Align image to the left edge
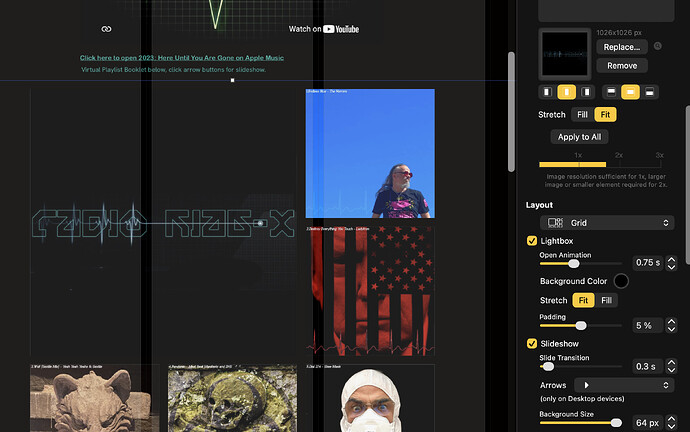The image size is (690, 432). [x=547, y=92]
